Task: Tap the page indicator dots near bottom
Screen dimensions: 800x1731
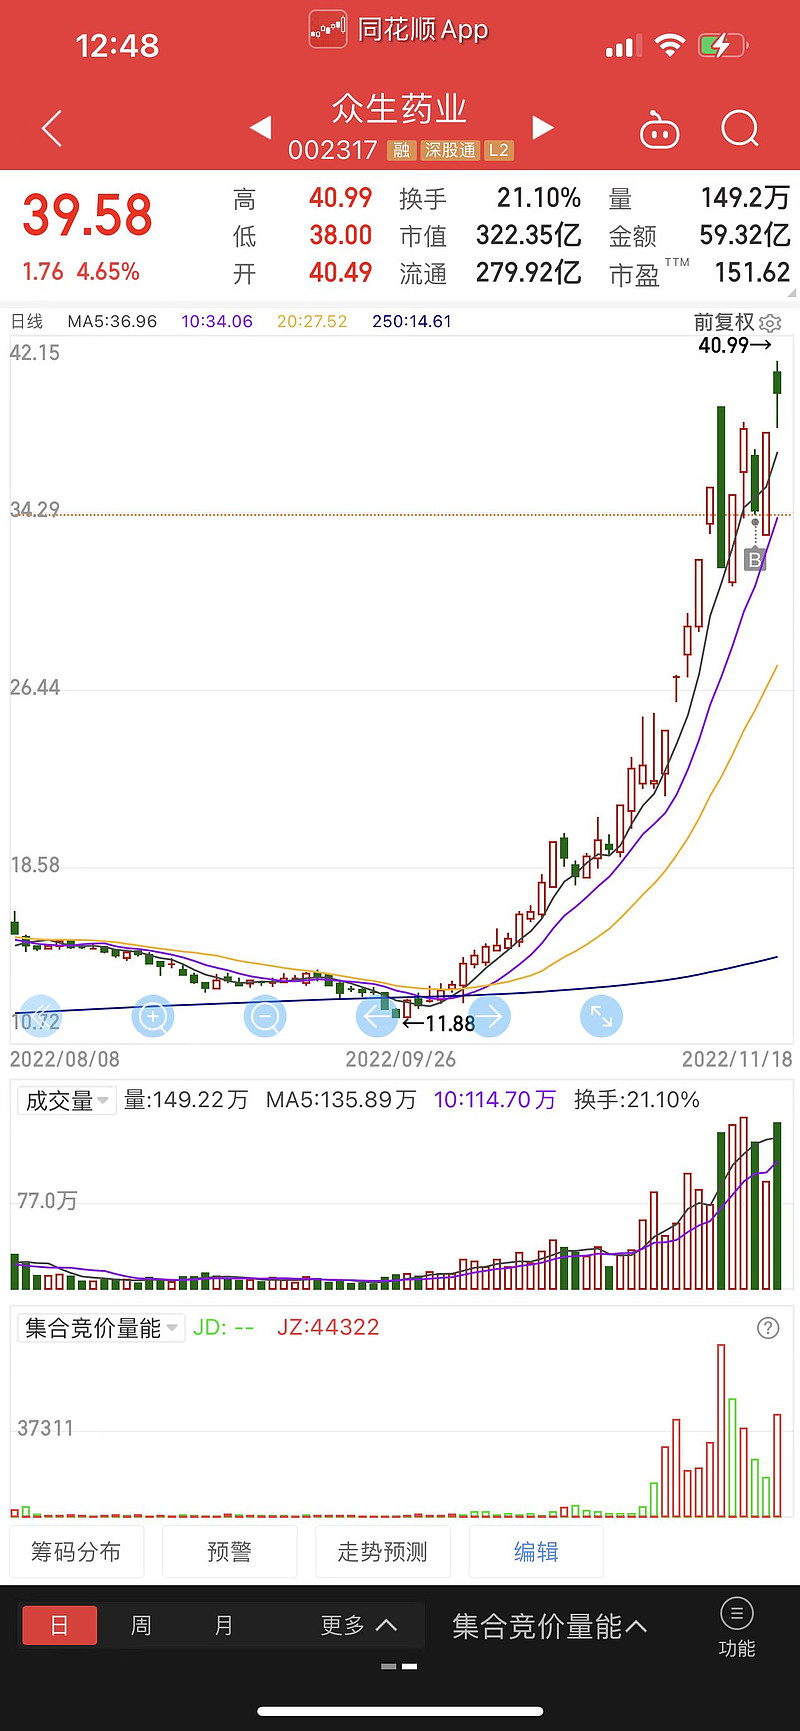Action: pos(400,1666)
